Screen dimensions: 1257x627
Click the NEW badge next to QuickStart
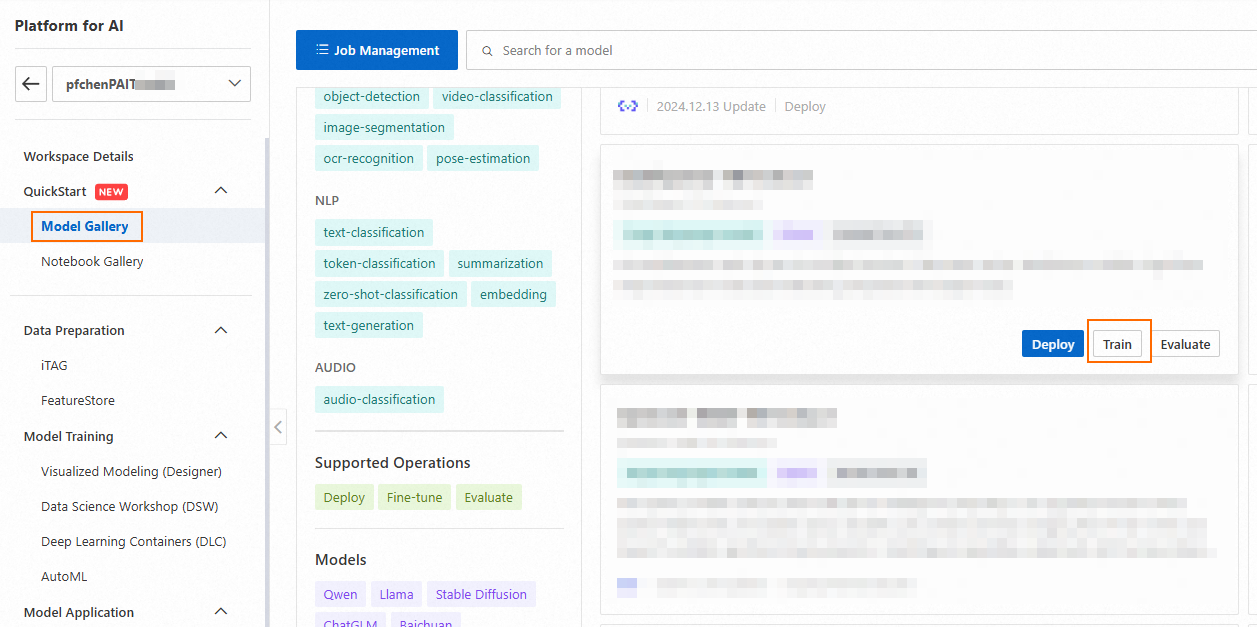tap(111, 191)
